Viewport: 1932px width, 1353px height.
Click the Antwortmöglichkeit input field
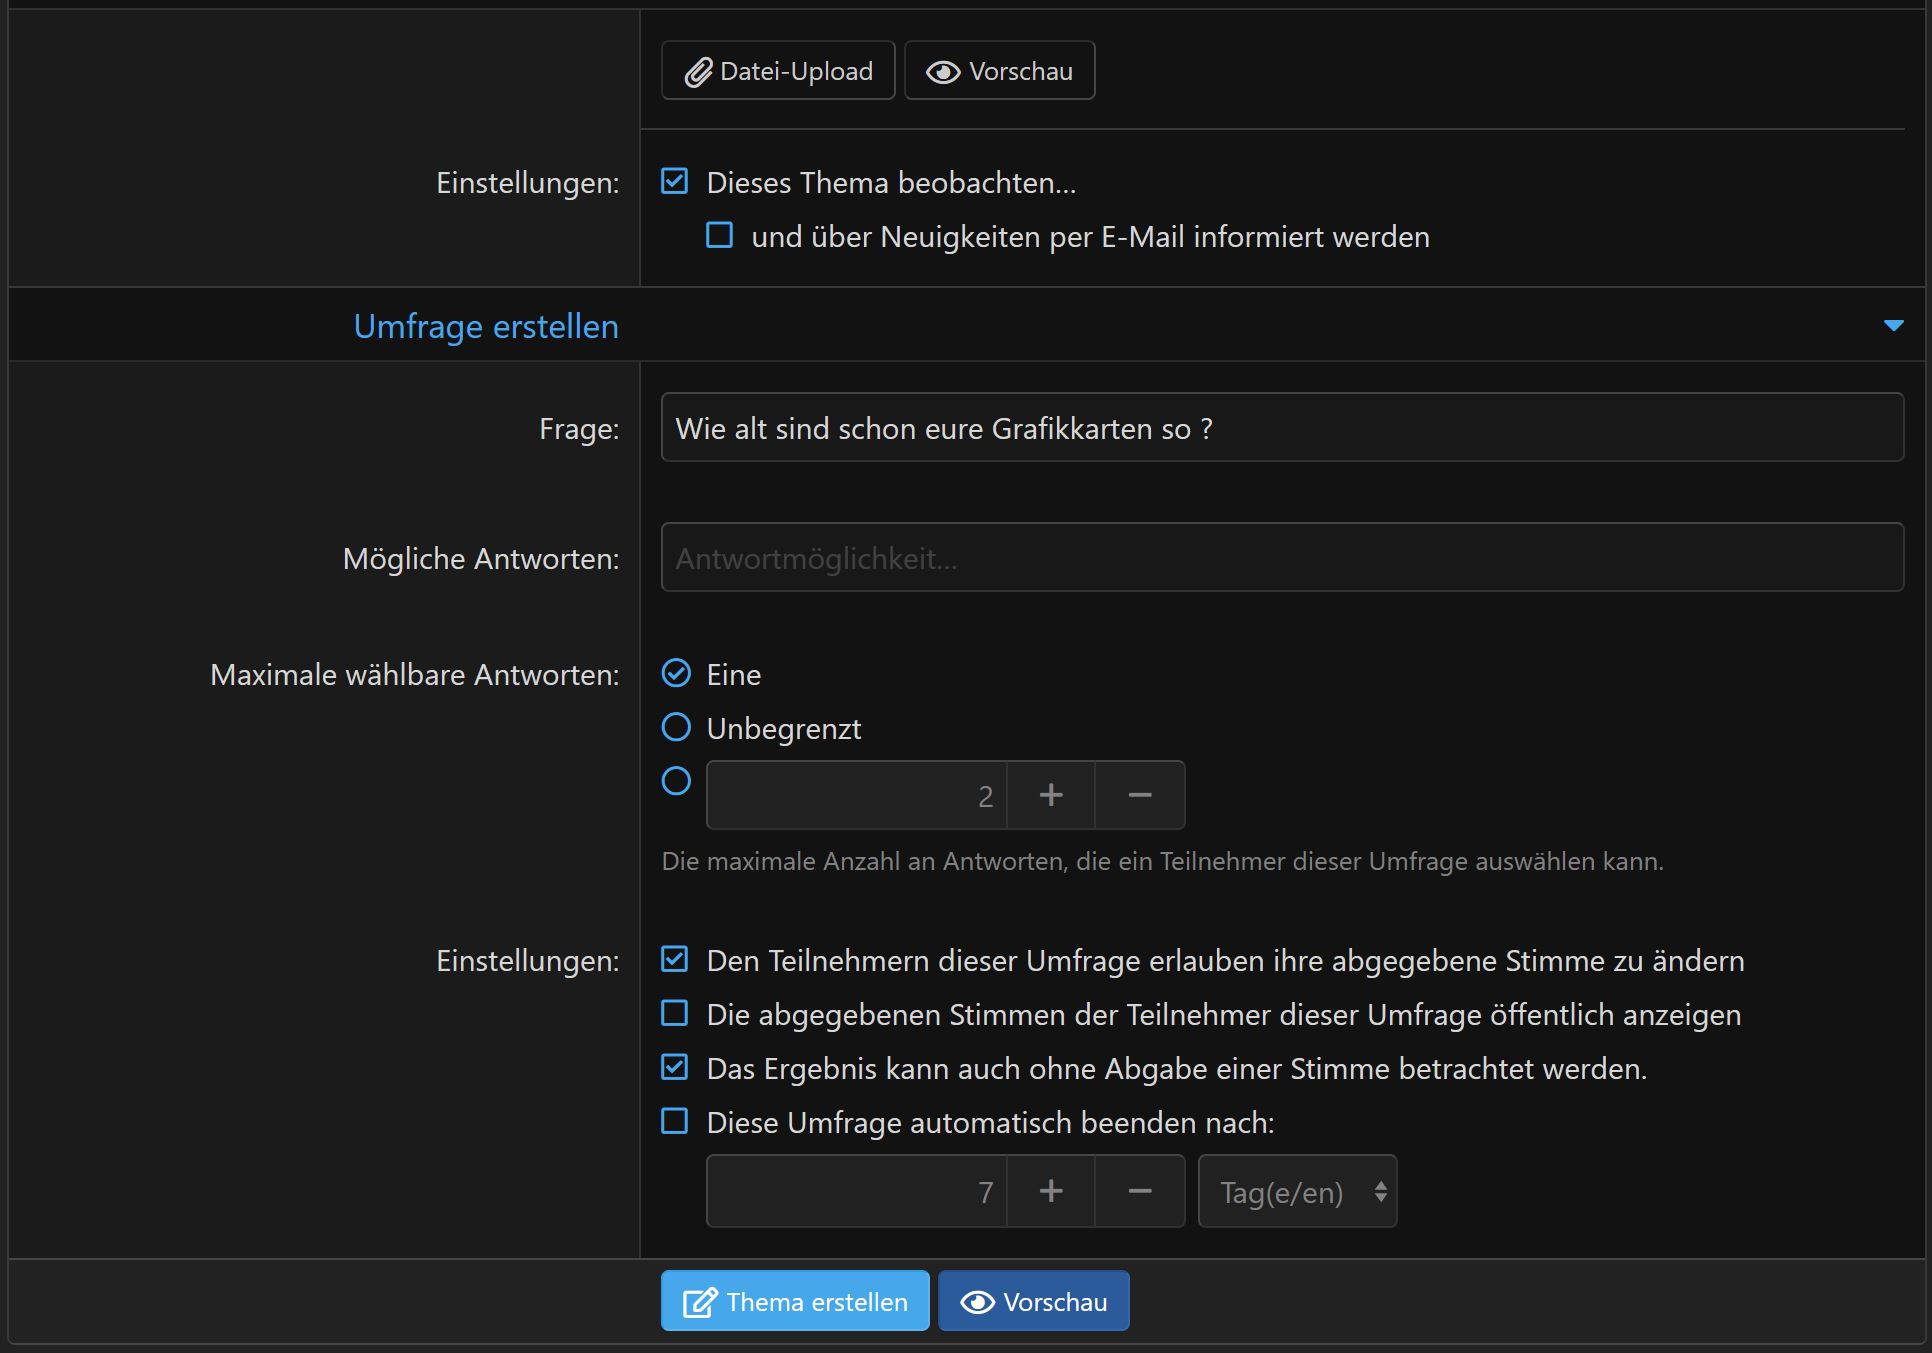coord(1282,558)
